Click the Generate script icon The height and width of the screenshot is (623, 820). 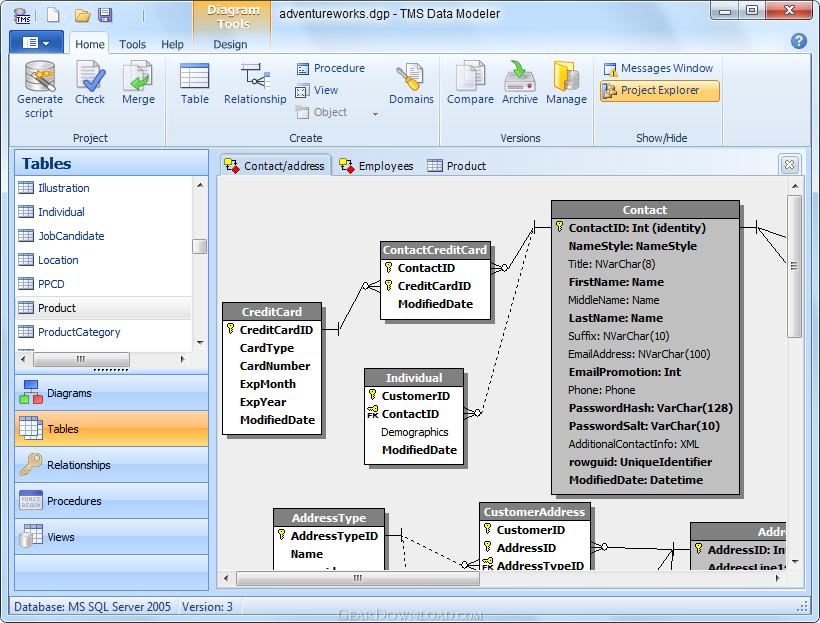pyautogui.click(x=40, y=77)
